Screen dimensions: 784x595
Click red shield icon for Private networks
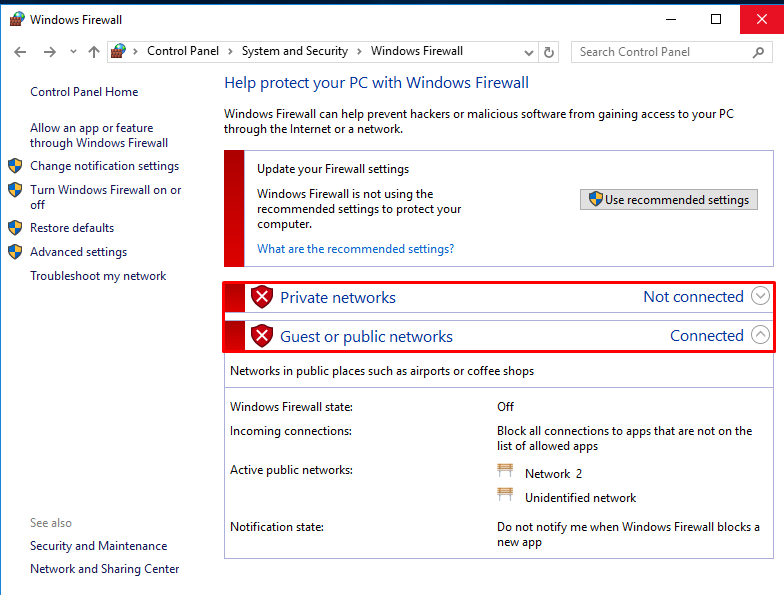coord(262,297)
